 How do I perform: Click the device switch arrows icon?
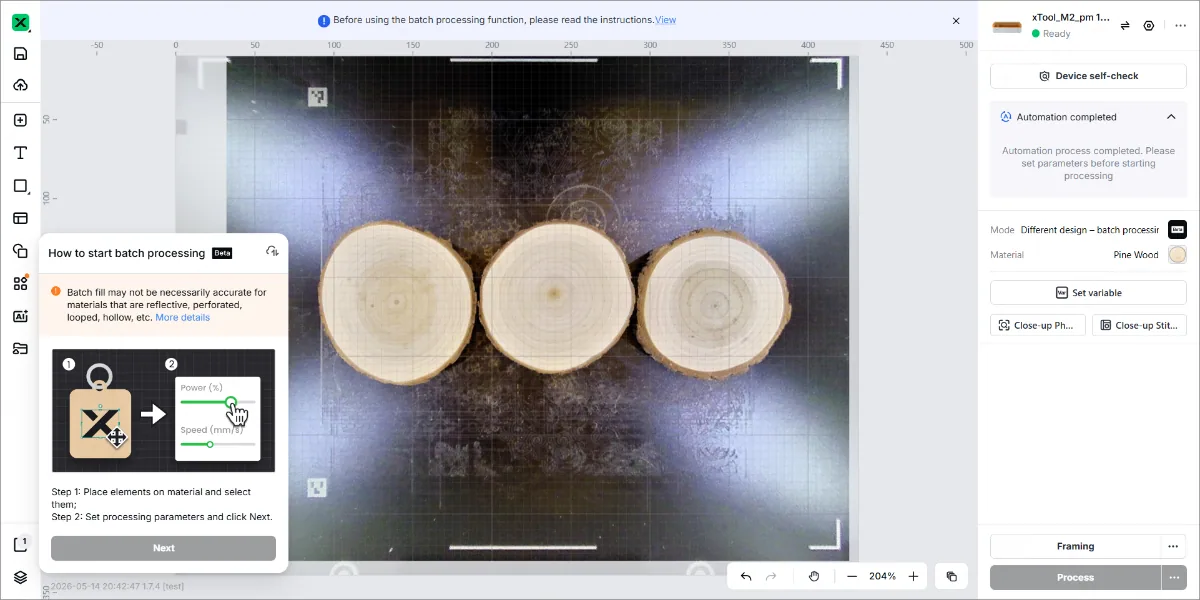(x=1125, y=26)
